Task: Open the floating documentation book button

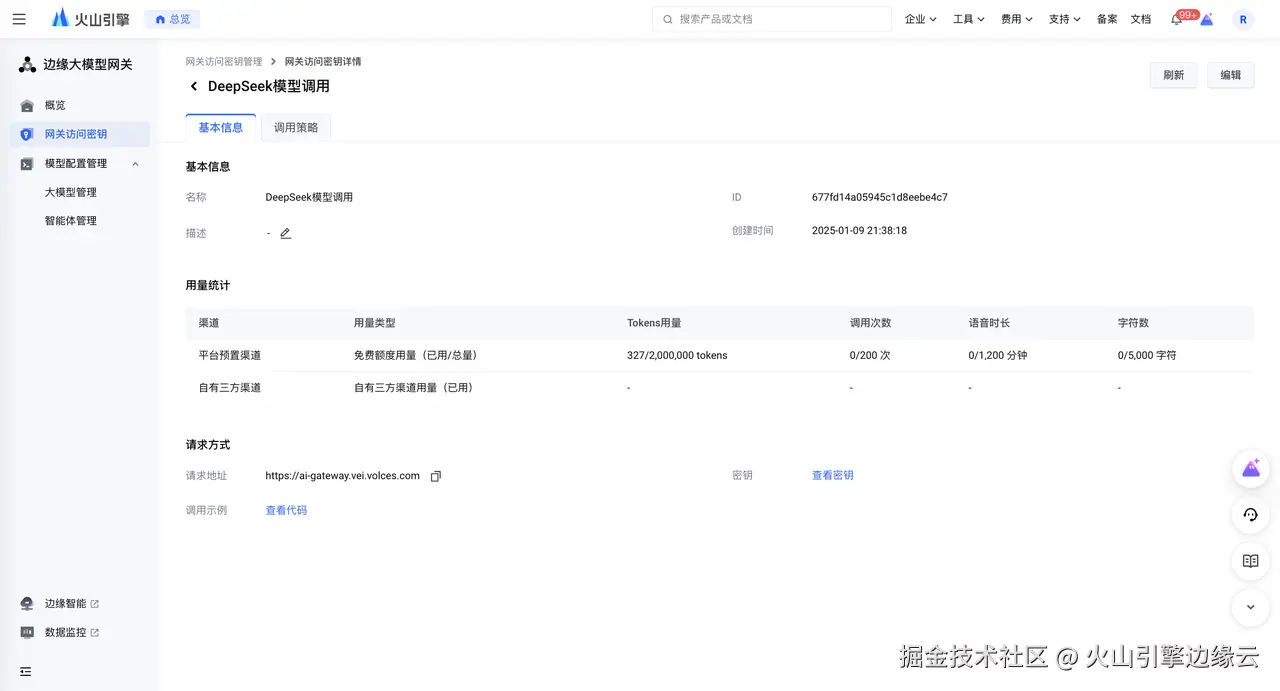Action: pyautogui.click(x=1250, y=561)
